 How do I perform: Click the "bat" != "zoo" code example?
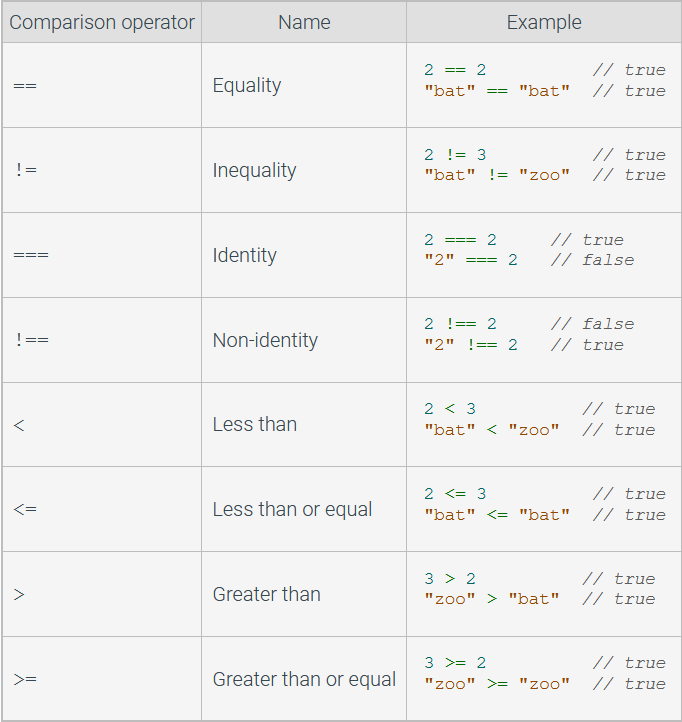click(x=497, y=175)
